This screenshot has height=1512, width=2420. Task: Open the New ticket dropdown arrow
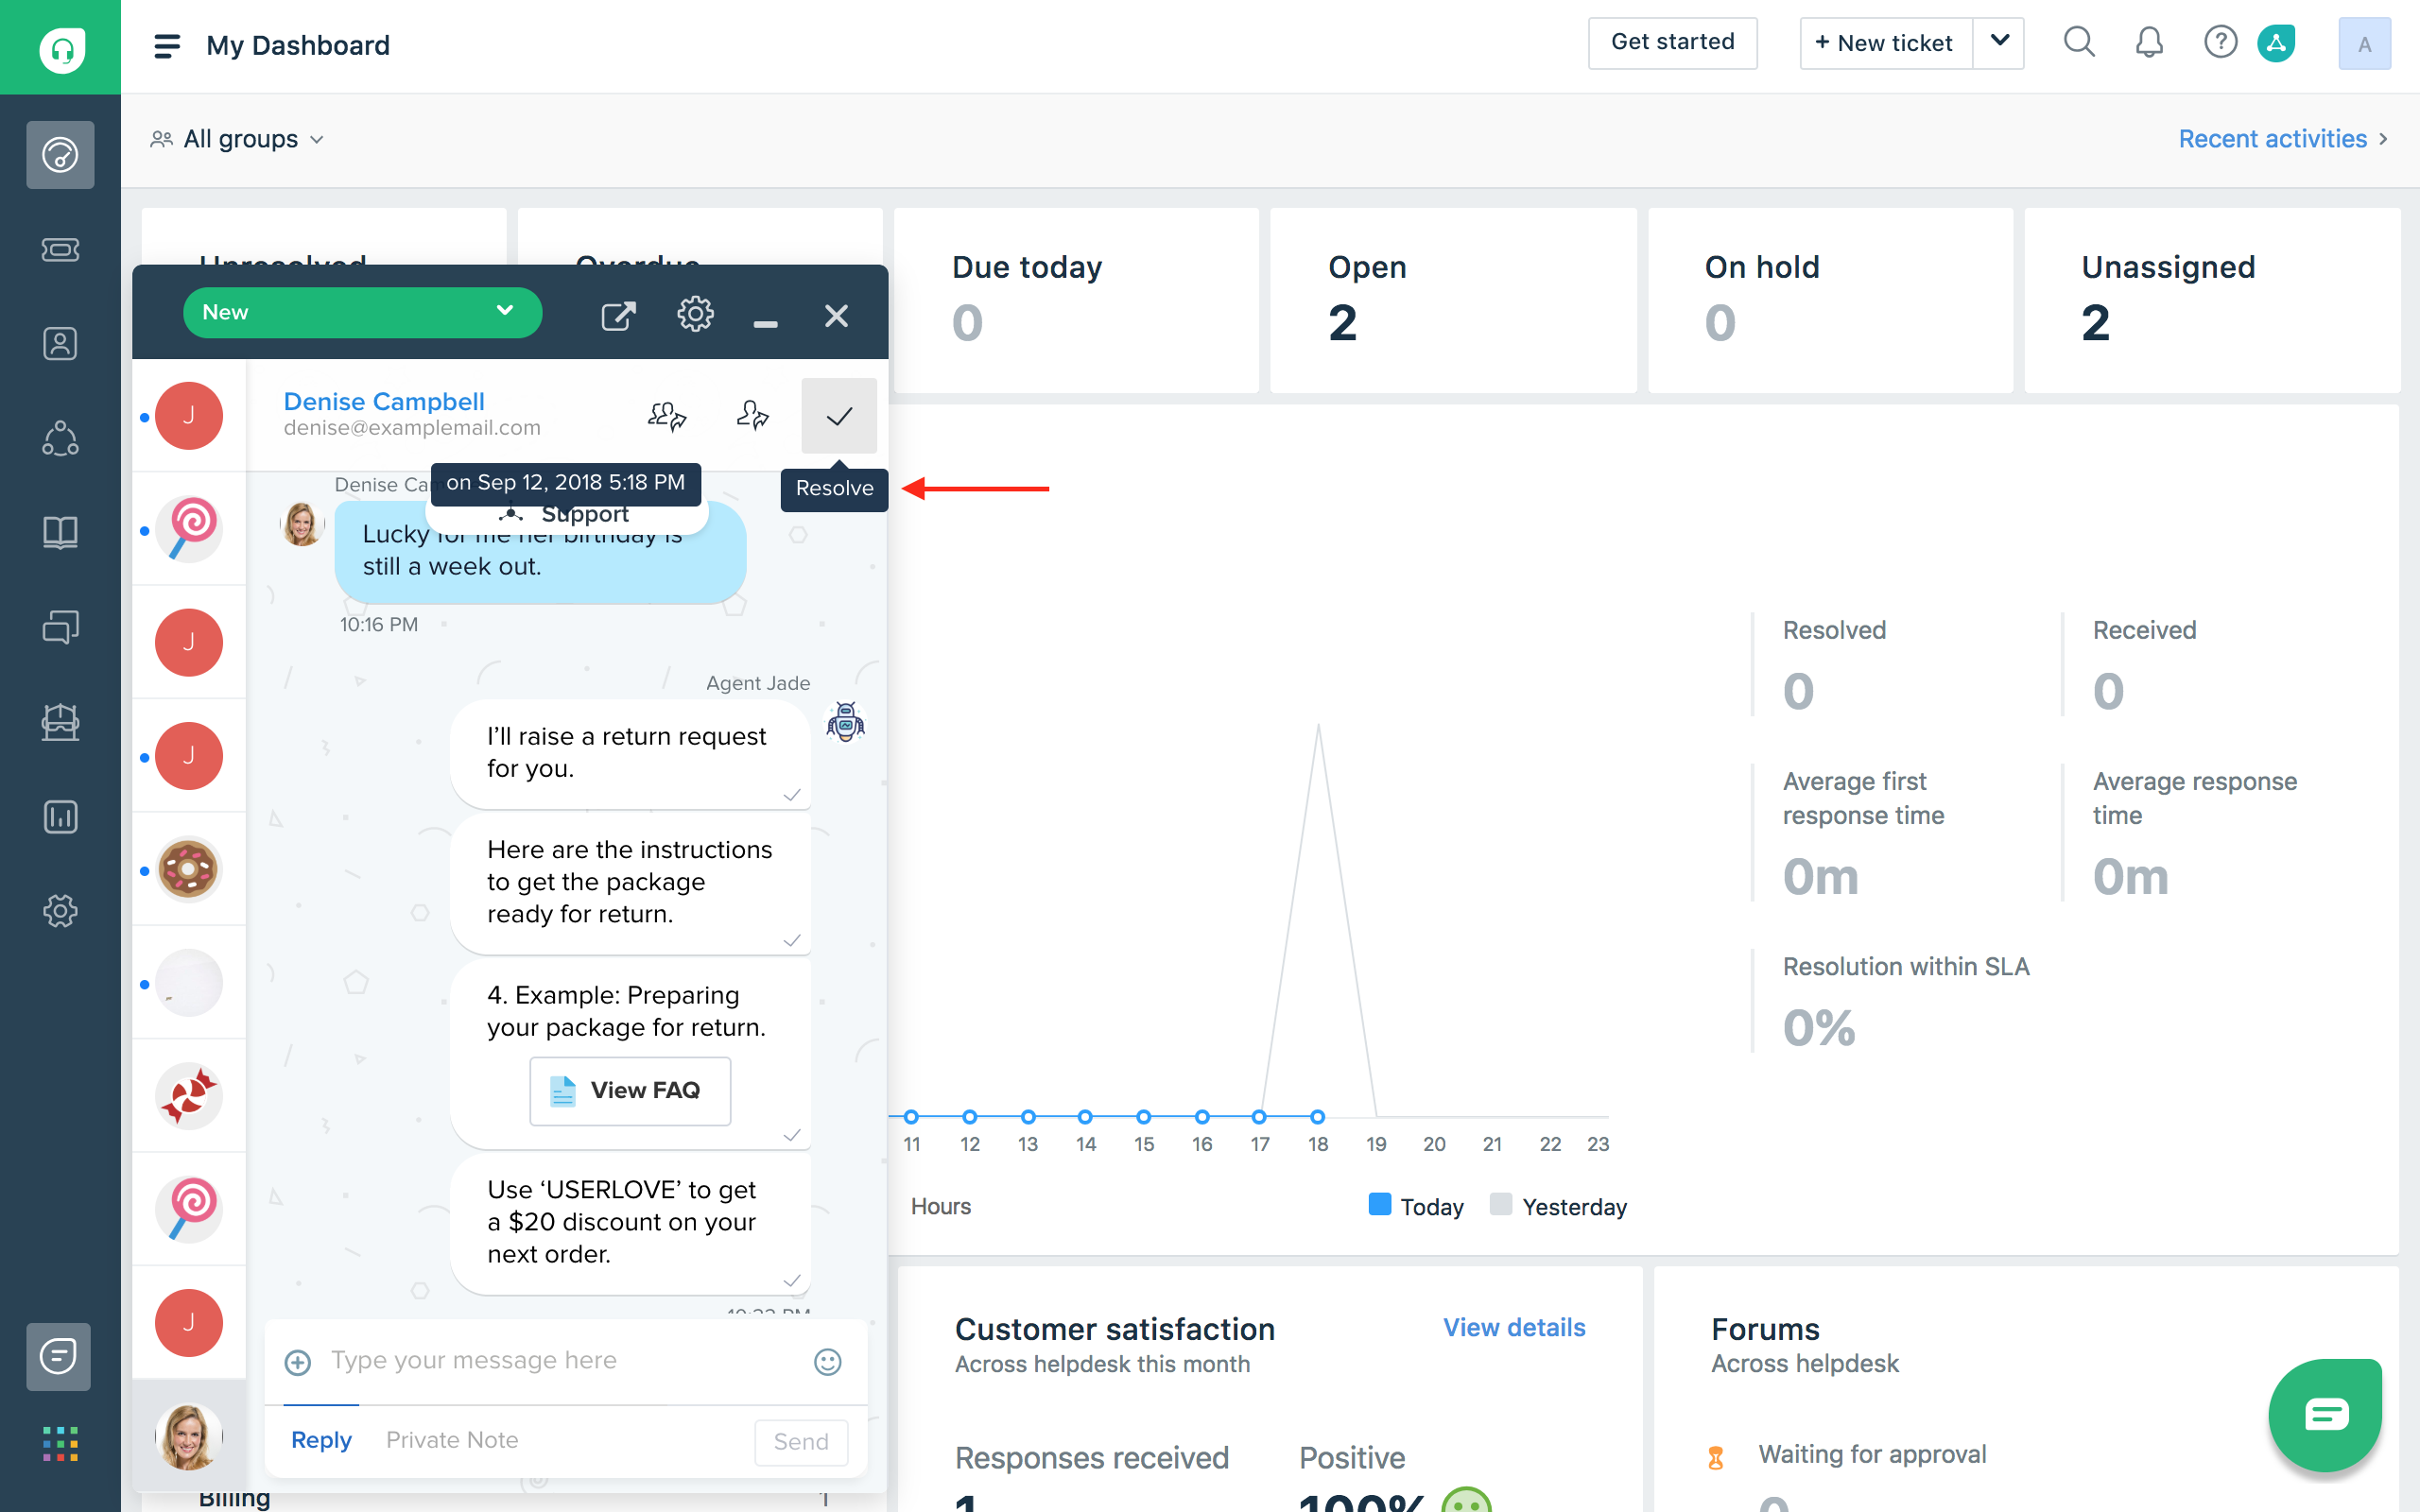pos(1999,43)
